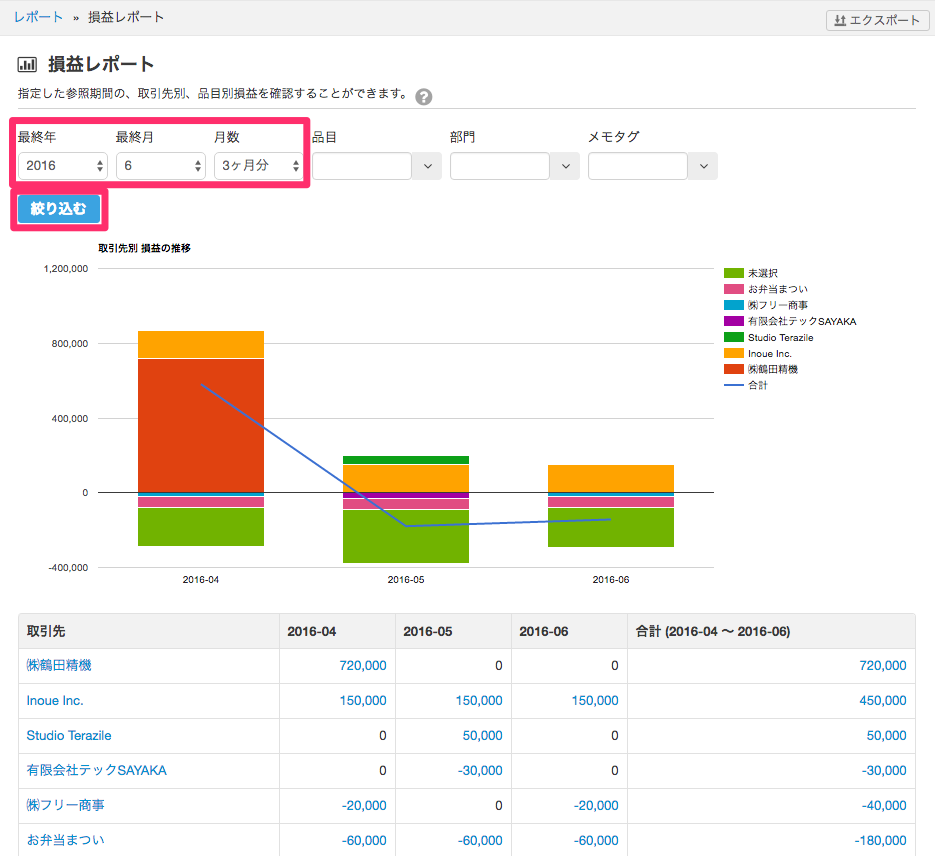Click the green Studio Terazile bar in 2016-05

tap(406, 460)
